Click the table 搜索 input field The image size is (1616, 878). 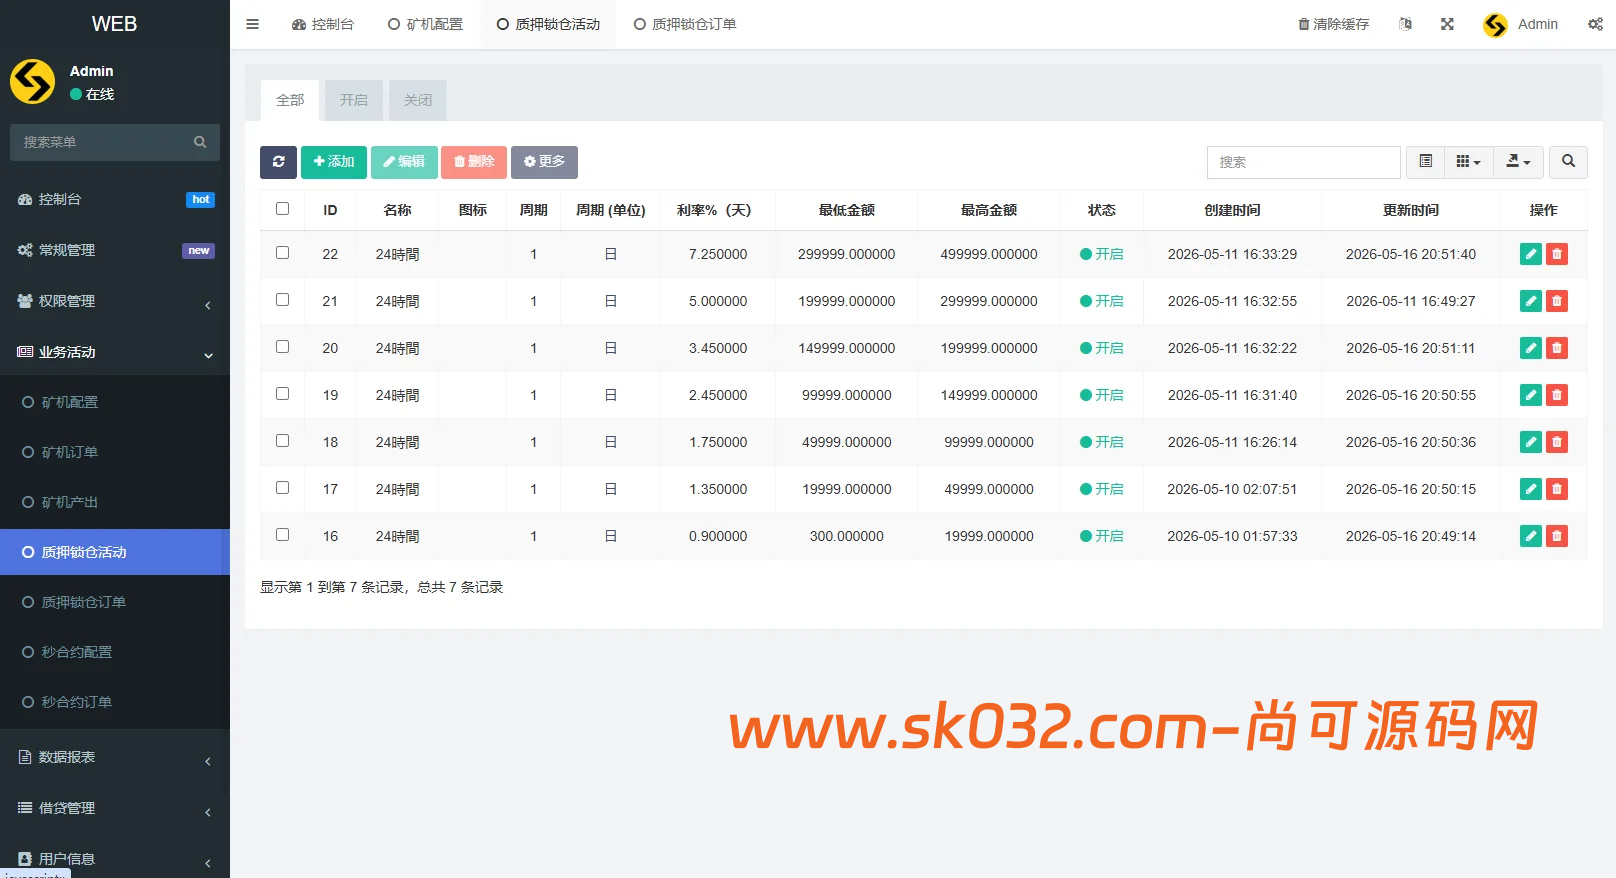click(x=1303, y=162)
